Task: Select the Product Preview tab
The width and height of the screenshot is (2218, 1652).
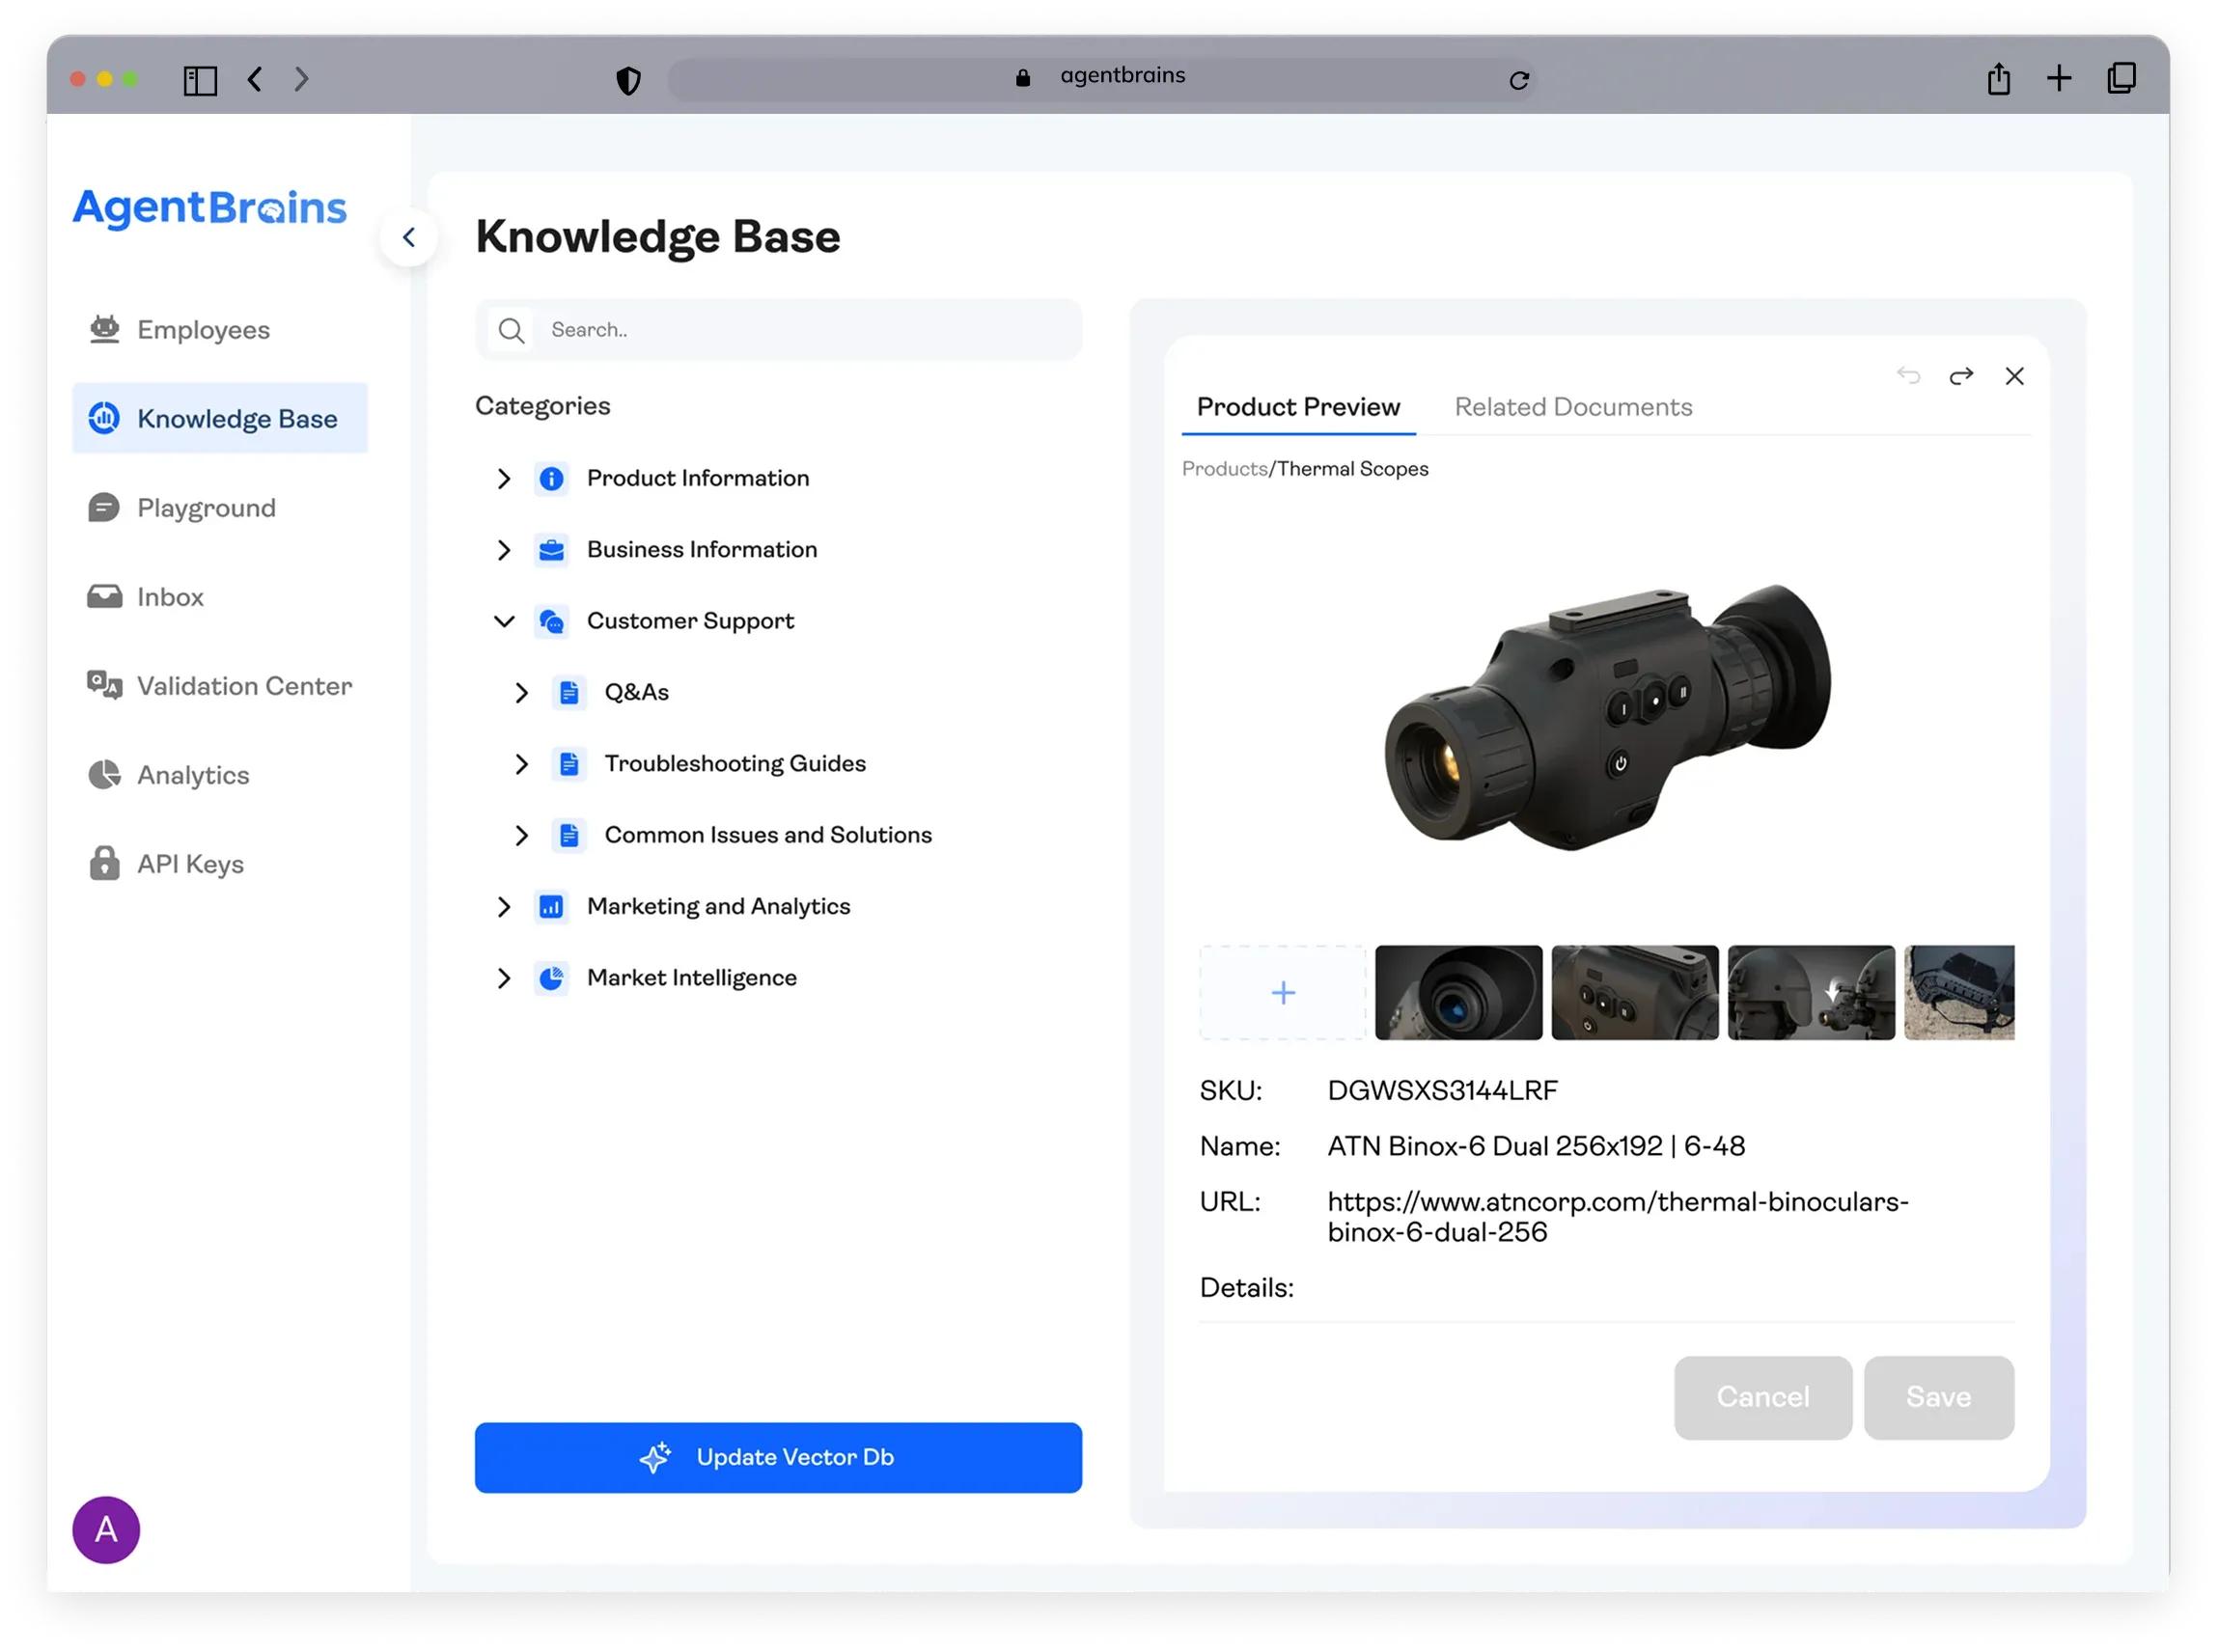Action: [x=1297, y=407]
